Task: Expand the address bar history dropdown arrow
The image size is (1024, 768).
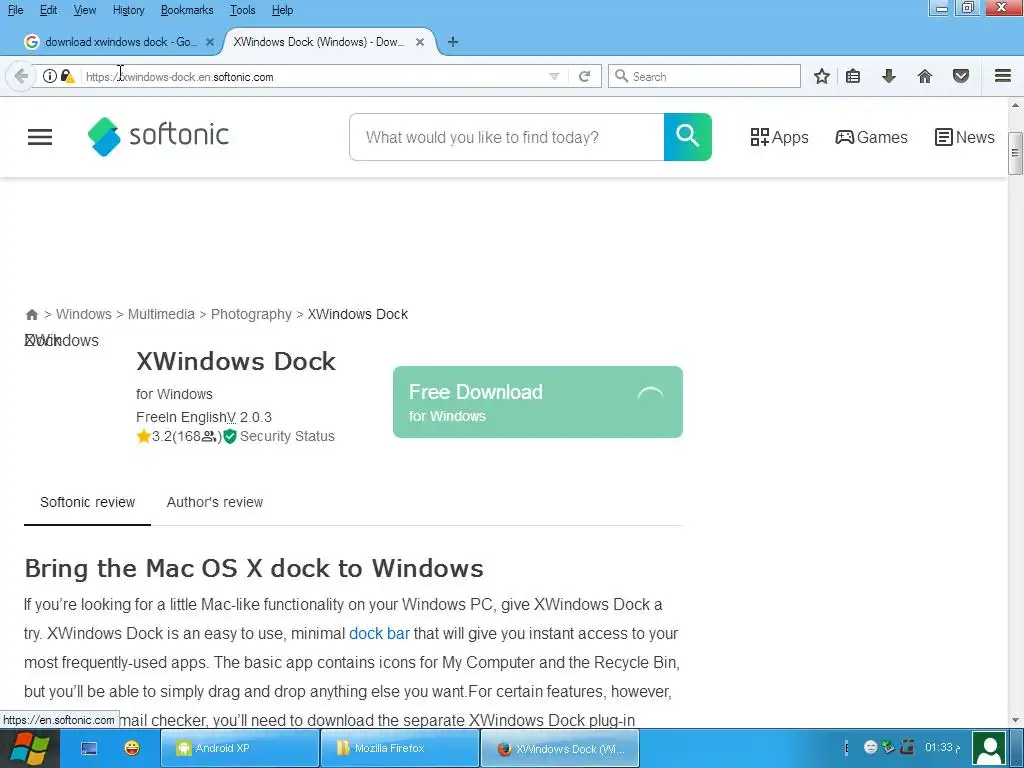Action: [554, 76]
